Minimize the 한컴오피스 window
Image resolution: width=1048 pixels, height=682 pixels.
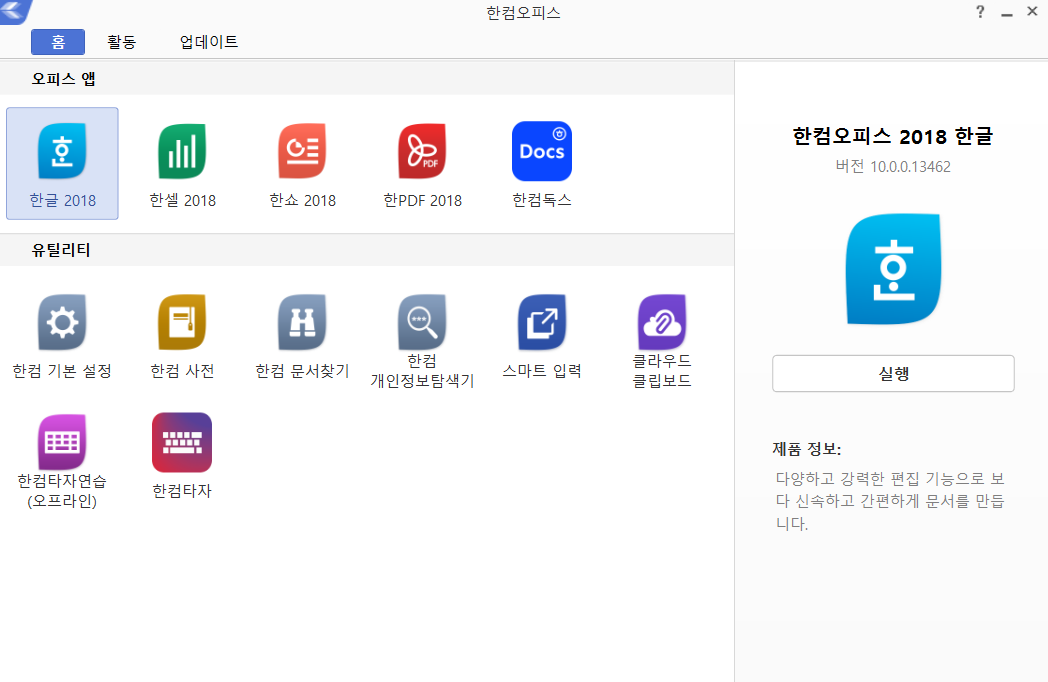point(1007,13)
